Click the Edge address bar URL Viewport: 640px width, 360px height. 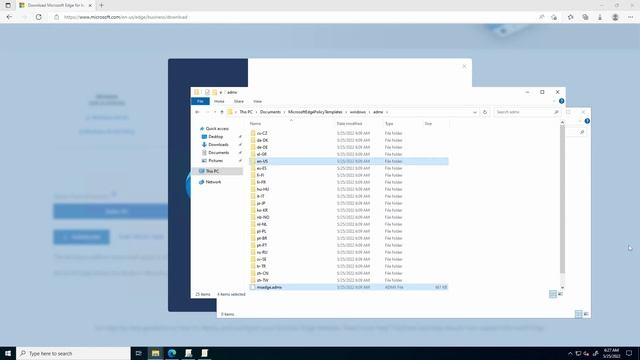click(x=126, y=17)
